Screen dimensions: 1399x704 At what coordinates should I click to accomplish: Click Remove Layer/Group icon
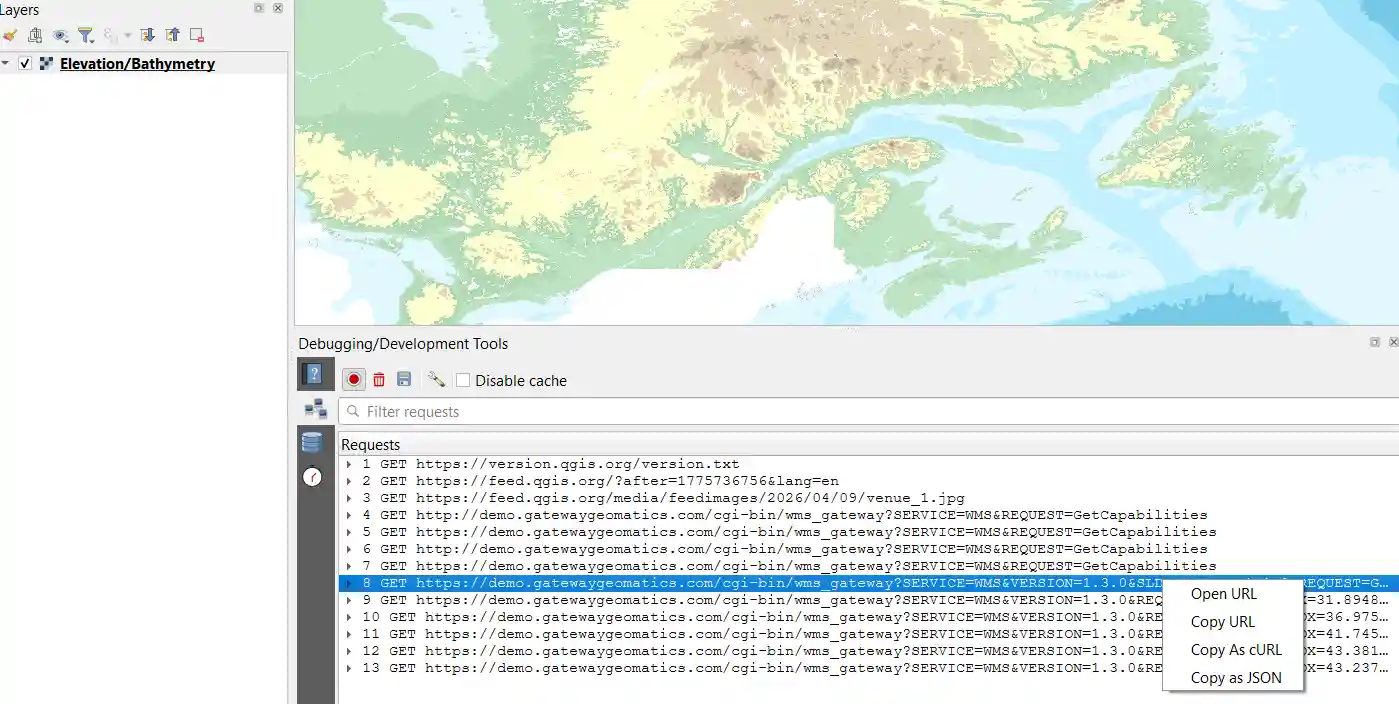coord(197,35)
